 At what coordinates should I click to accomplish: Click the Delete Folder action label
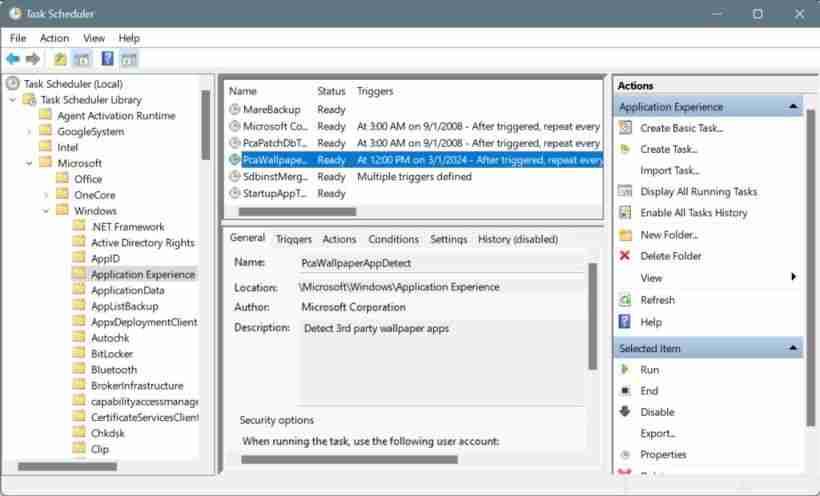(x=671, y=256)
